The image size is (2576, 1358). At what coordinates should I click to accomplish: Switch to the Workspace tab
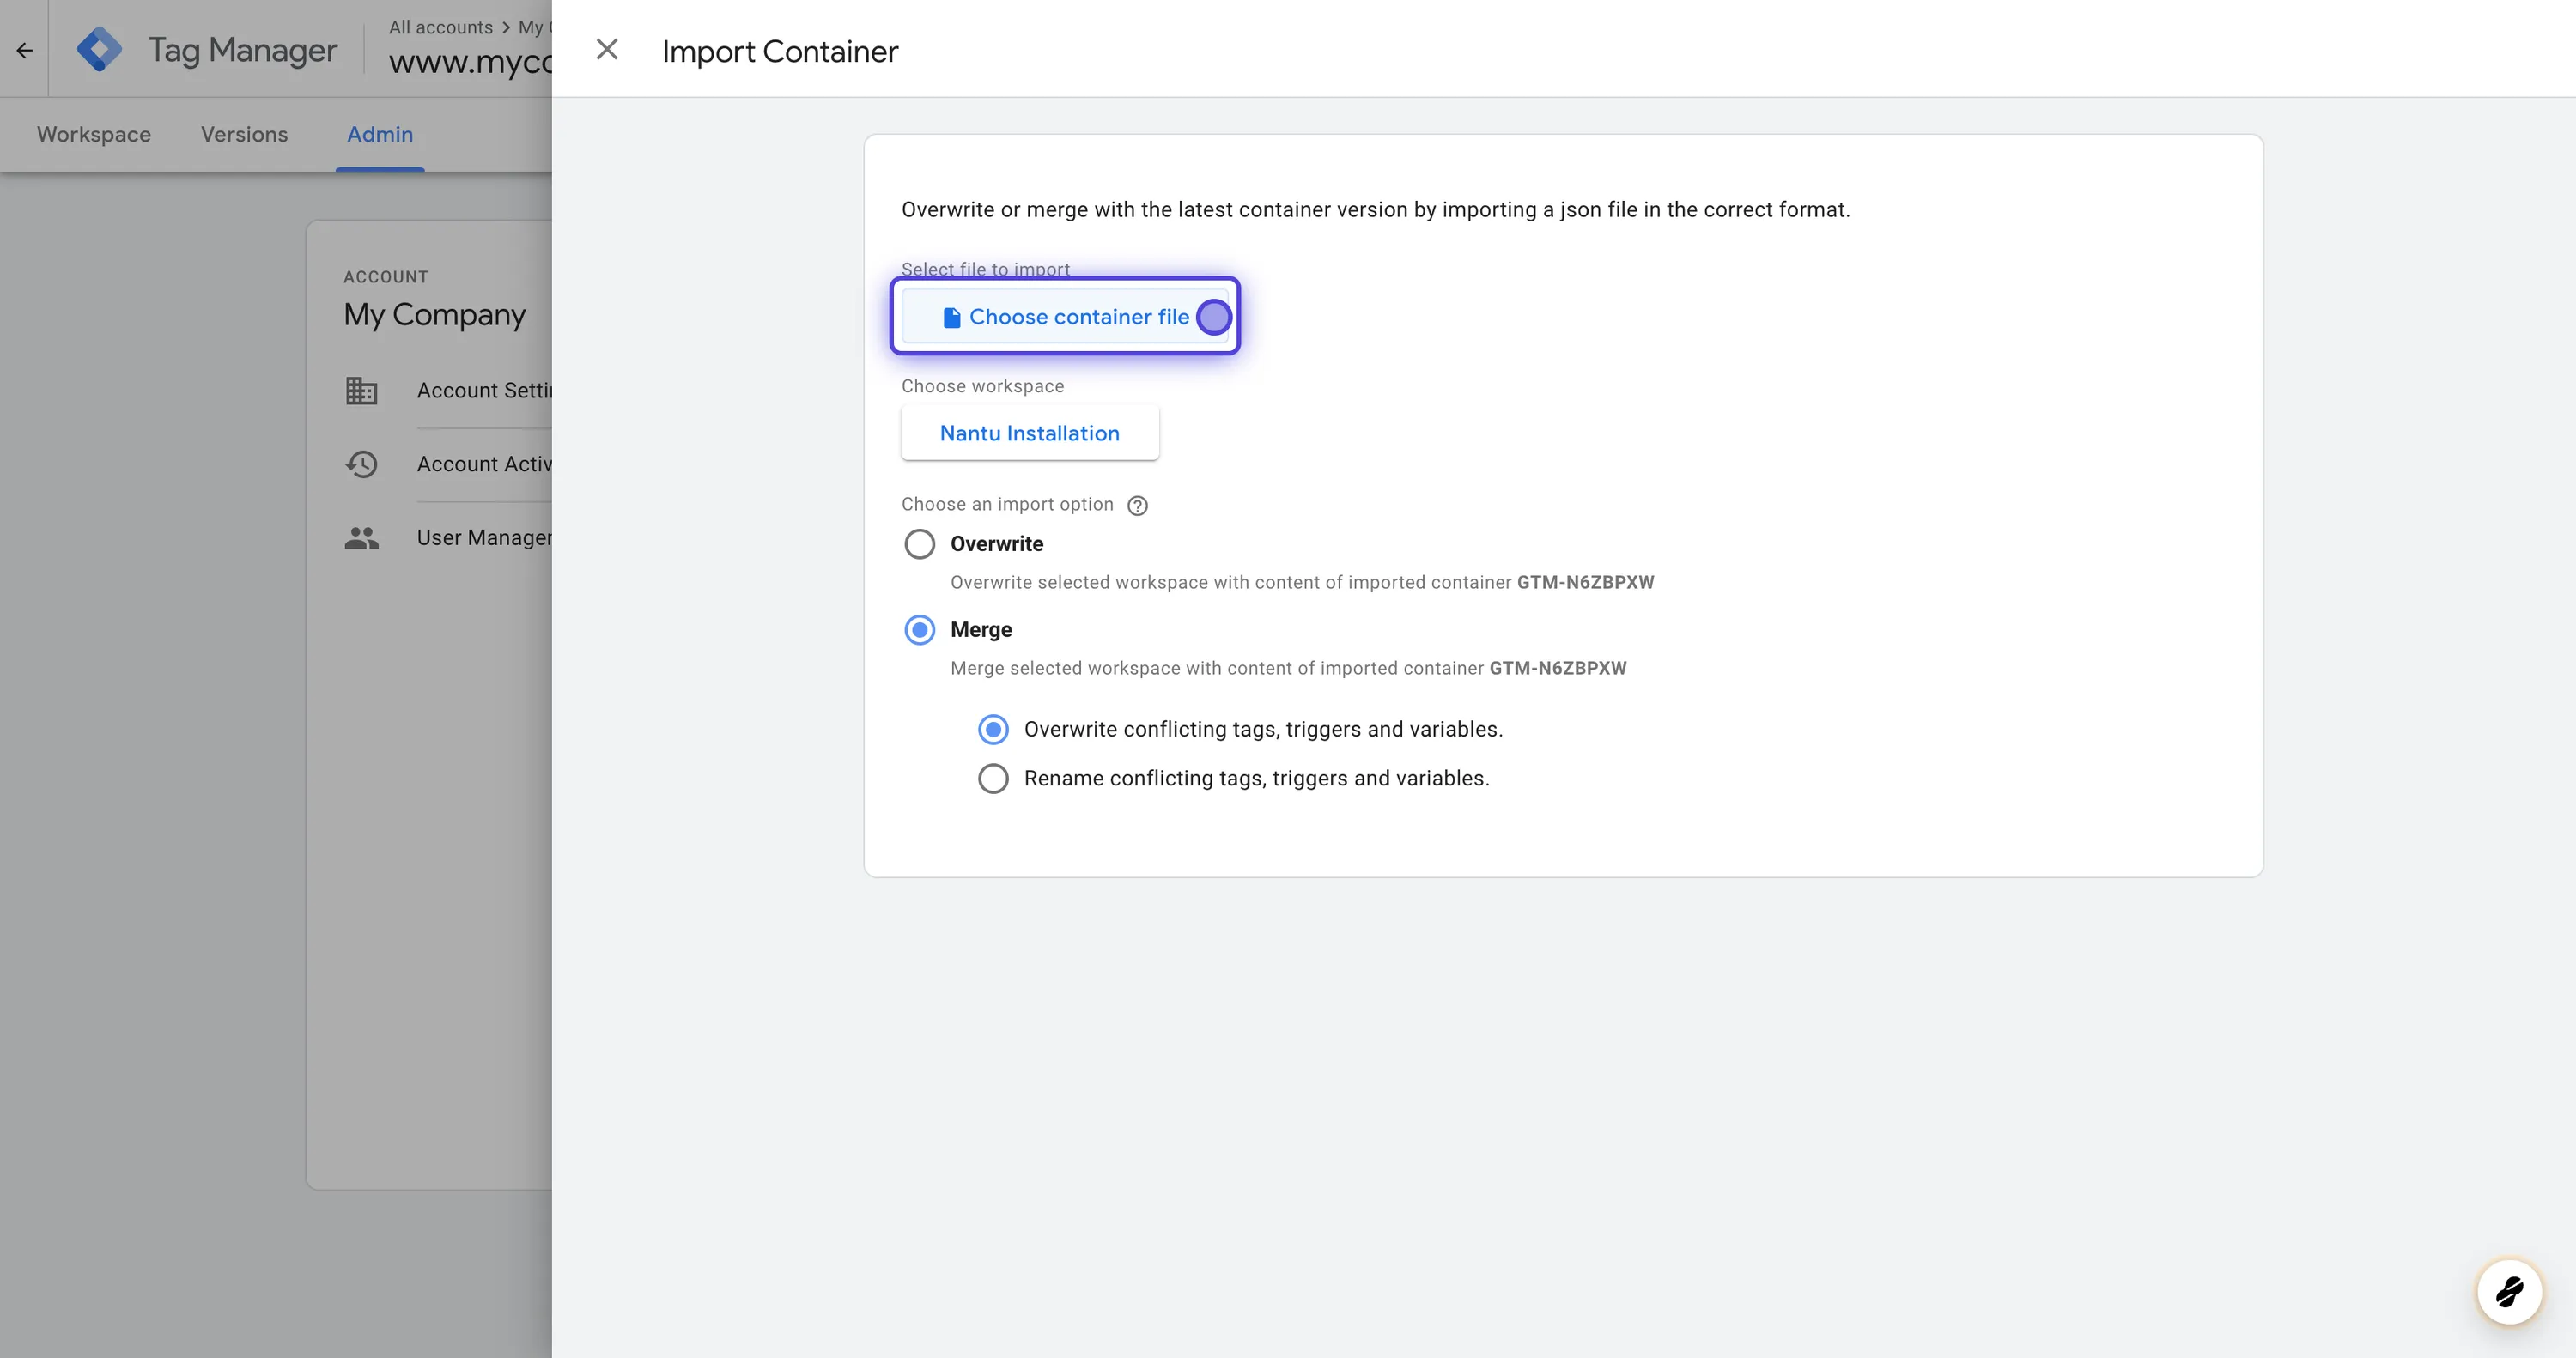point(94,134)
